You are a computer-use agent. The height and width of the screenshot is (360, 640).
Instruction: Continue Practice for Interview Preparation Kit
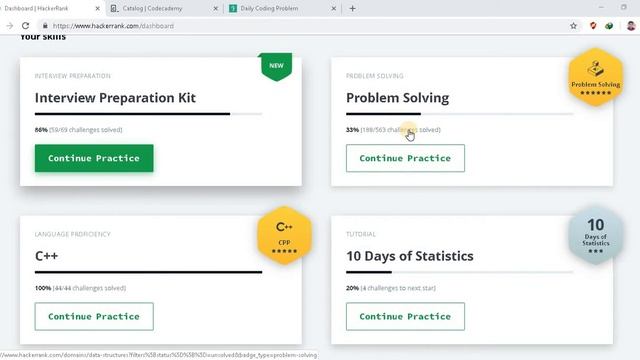click(94, 158)
